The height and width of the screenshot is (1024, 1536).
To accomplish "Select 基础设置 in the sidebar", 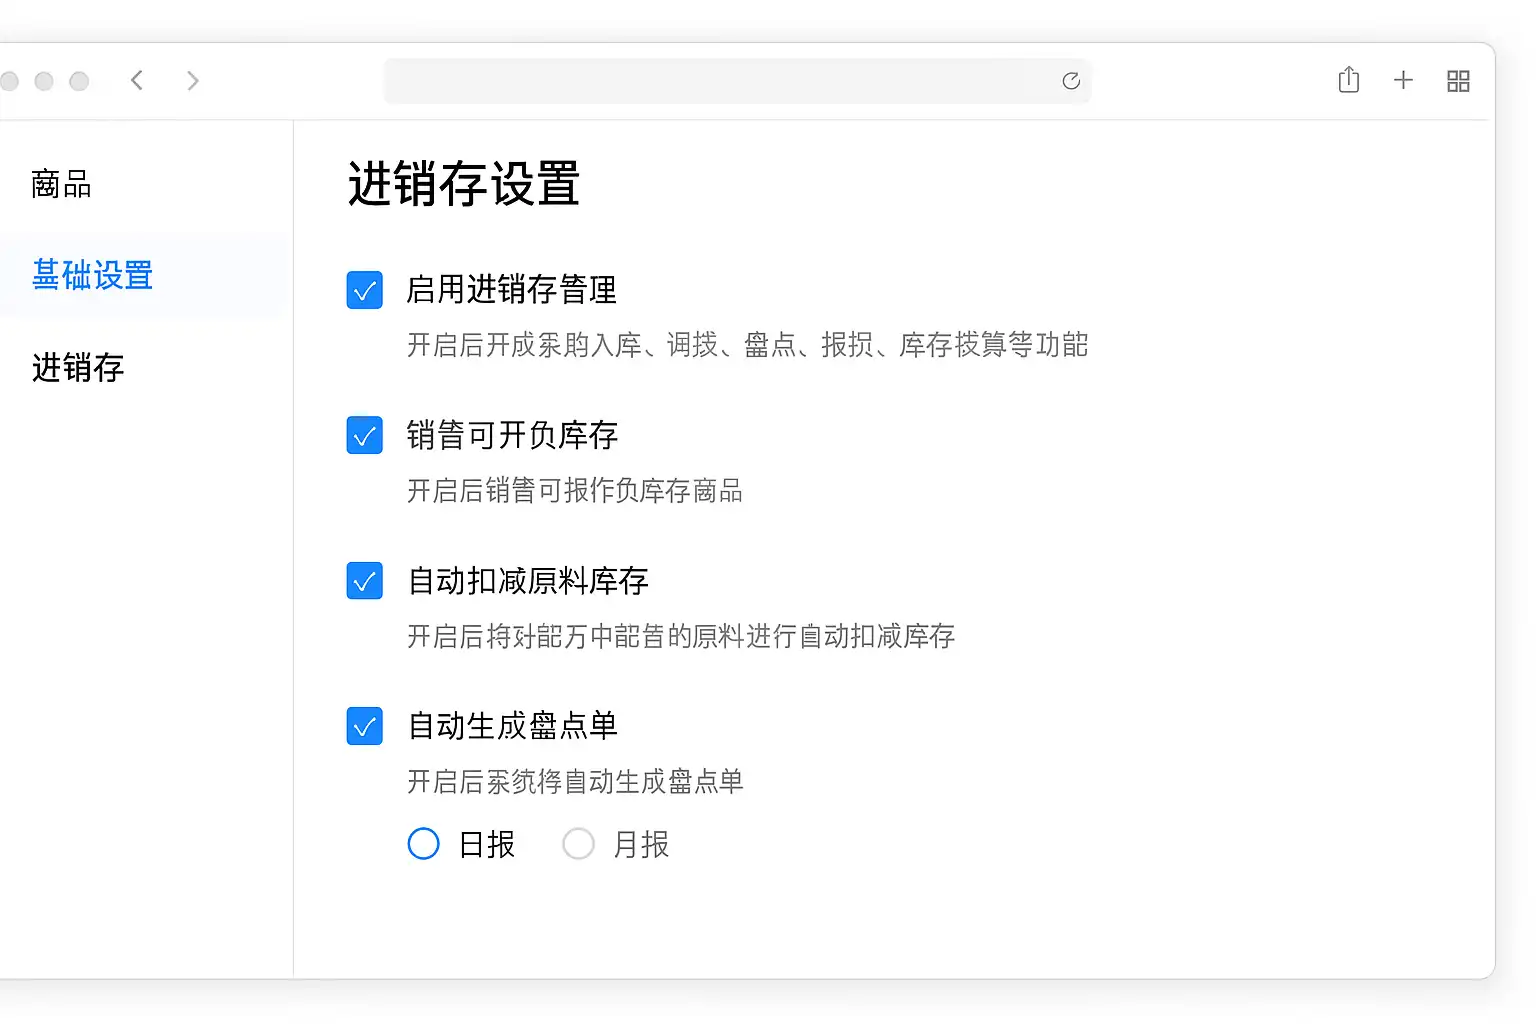I will [x=92, y=275].
